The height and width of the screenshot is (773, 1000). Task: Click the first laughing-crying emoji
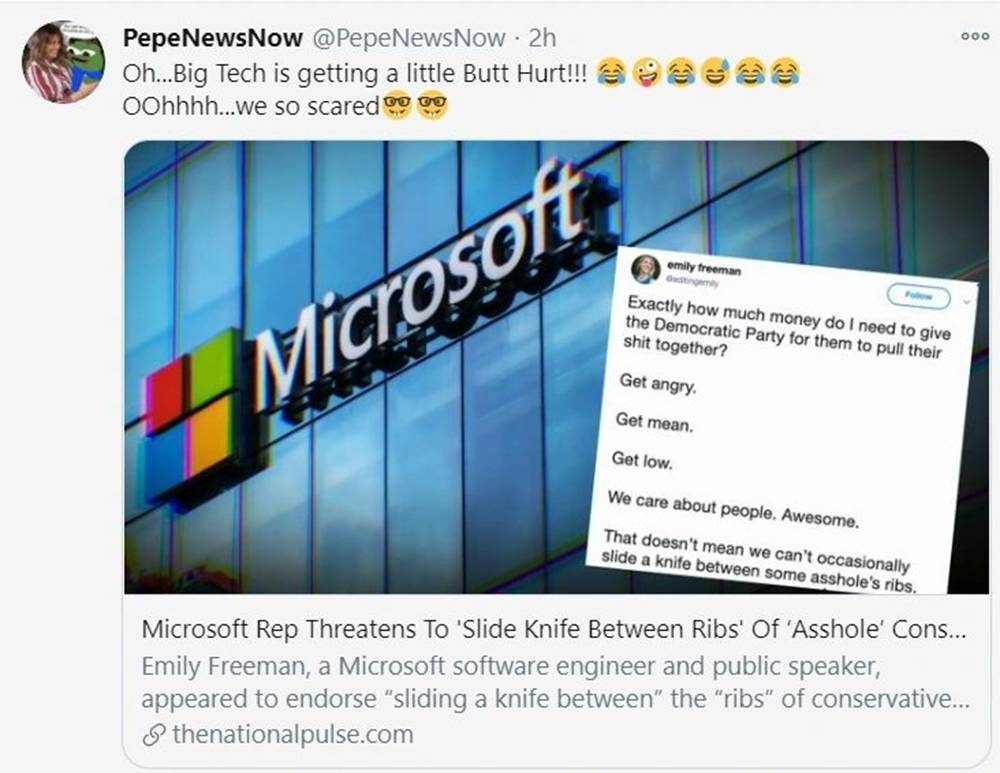coord(610,72)
